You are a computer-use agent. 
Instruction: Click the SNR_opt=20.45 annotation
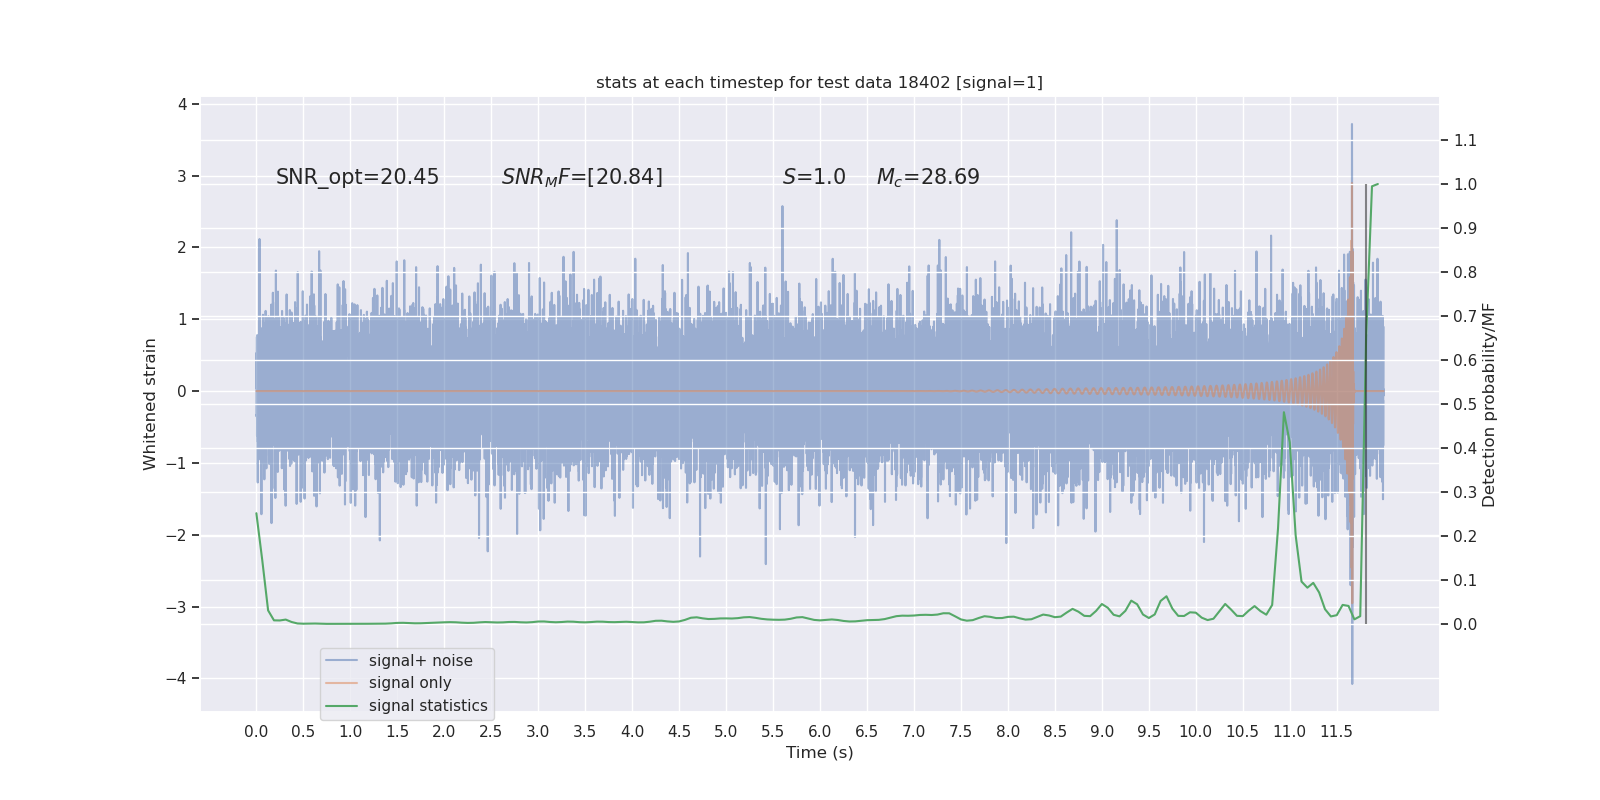point(357,177)
